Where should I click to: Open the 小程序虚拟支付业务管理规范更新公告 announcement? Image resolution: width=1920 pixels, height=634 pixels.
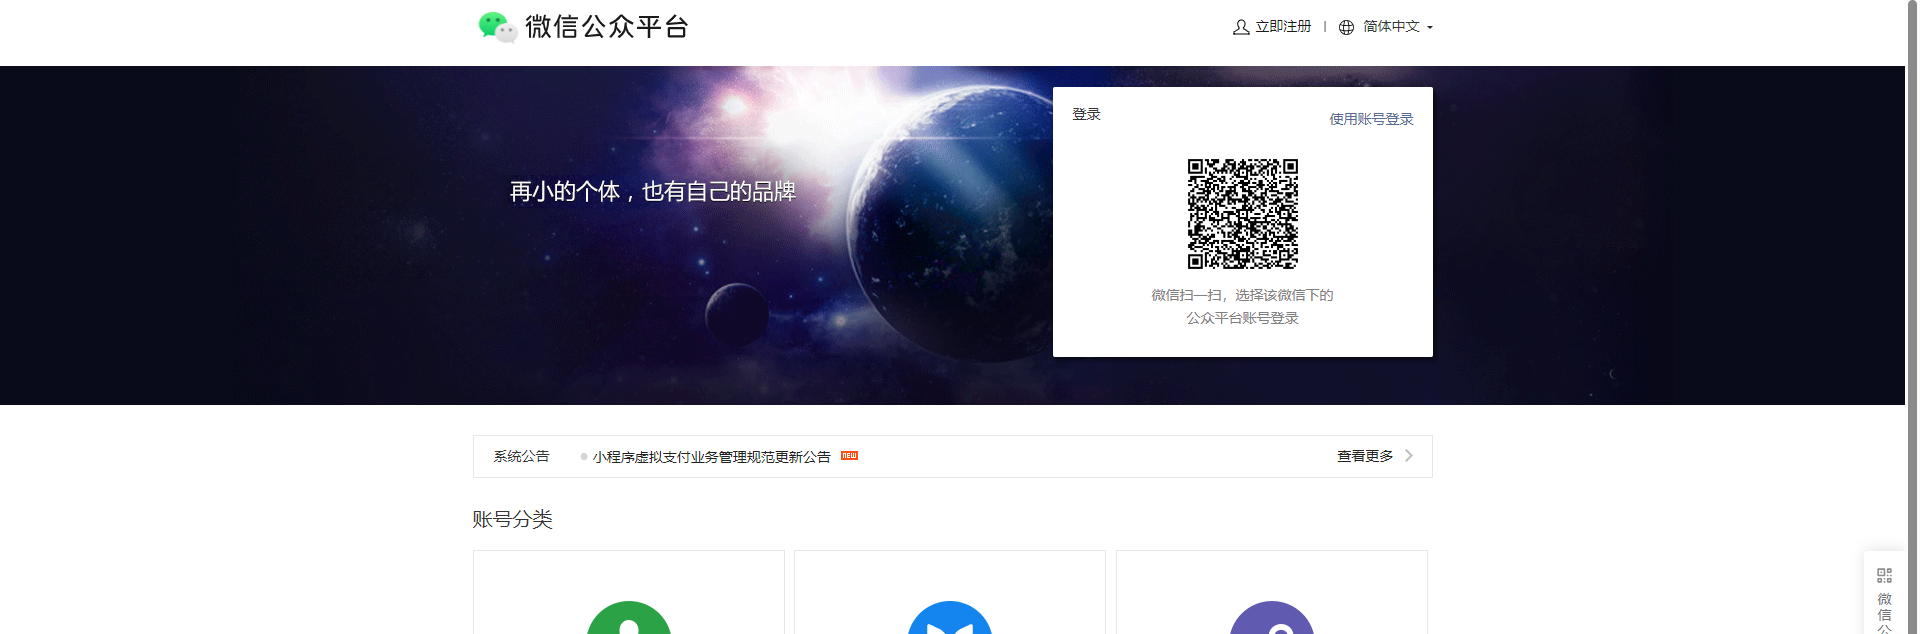(711, 457)
